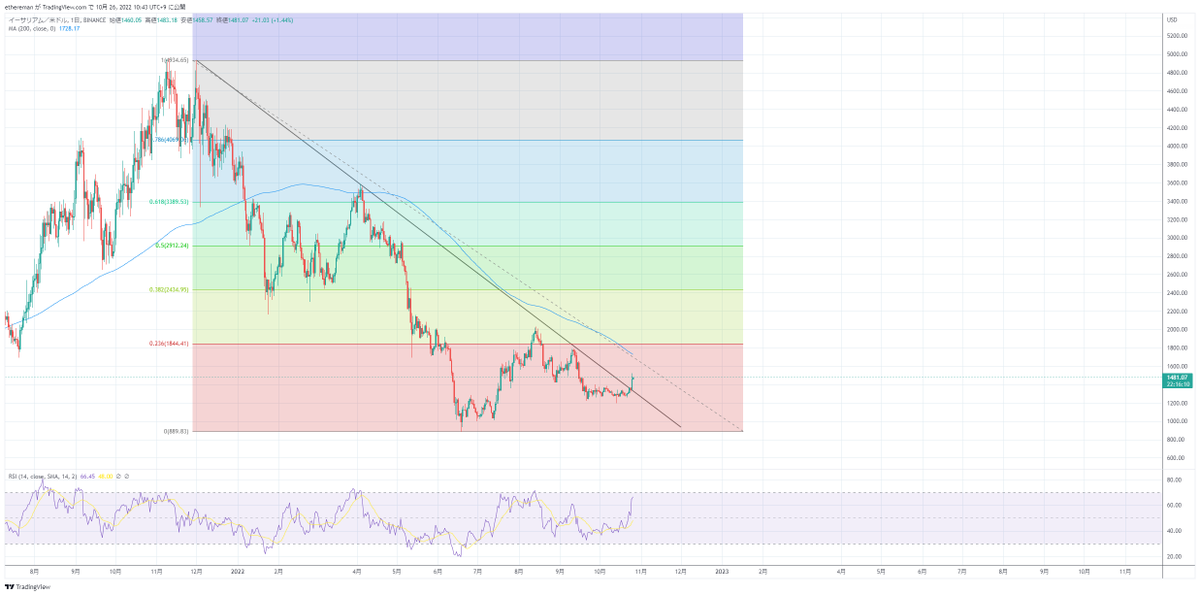Click the 3000.00 price axis label
Viewport: 1200px width, 595px height.
[x=1176, y=238]
